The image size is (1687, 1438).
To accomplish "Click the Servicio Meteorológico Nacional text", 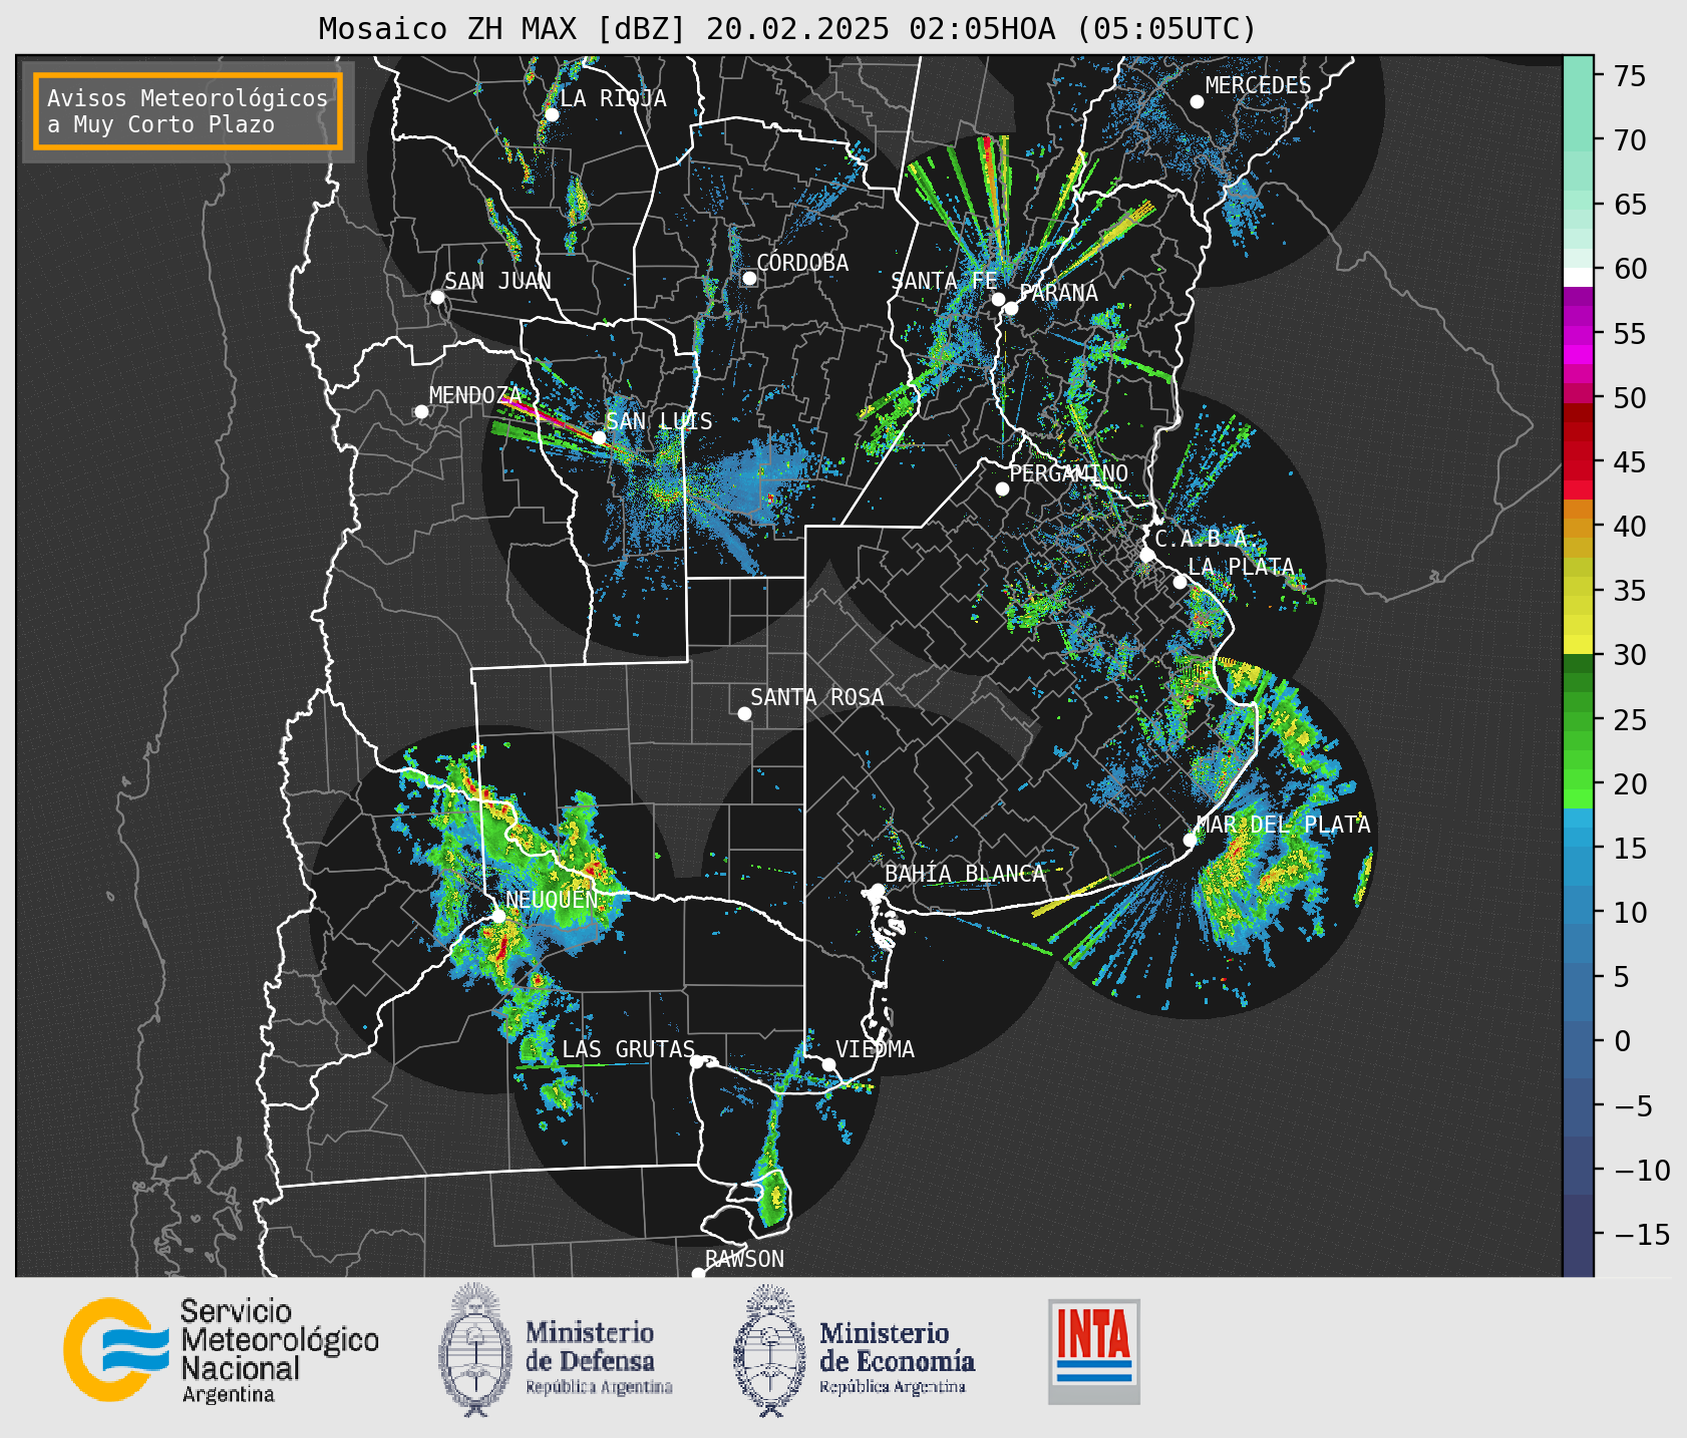I will pyautogui.click(x=279, y=1350).
